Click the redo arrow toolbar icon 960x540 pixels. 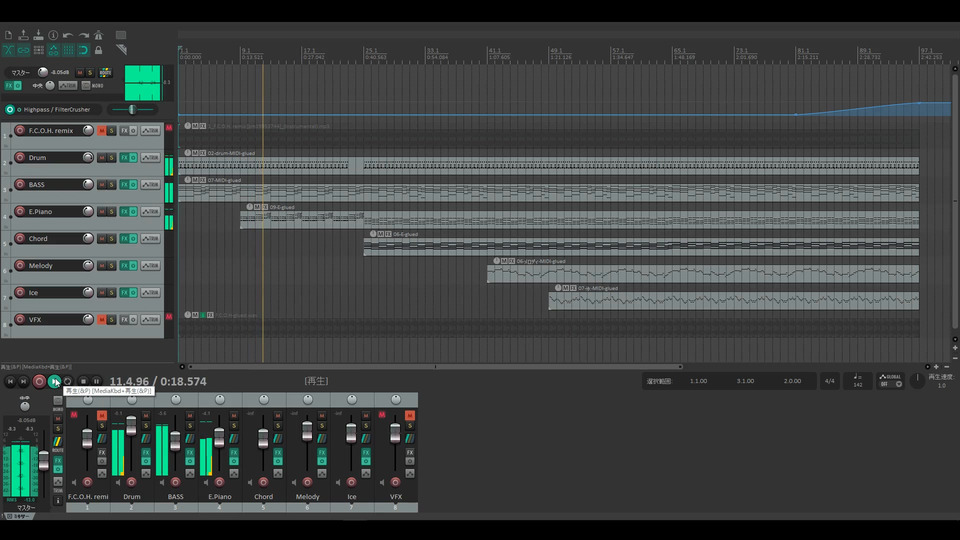click(x=83, y=36)
